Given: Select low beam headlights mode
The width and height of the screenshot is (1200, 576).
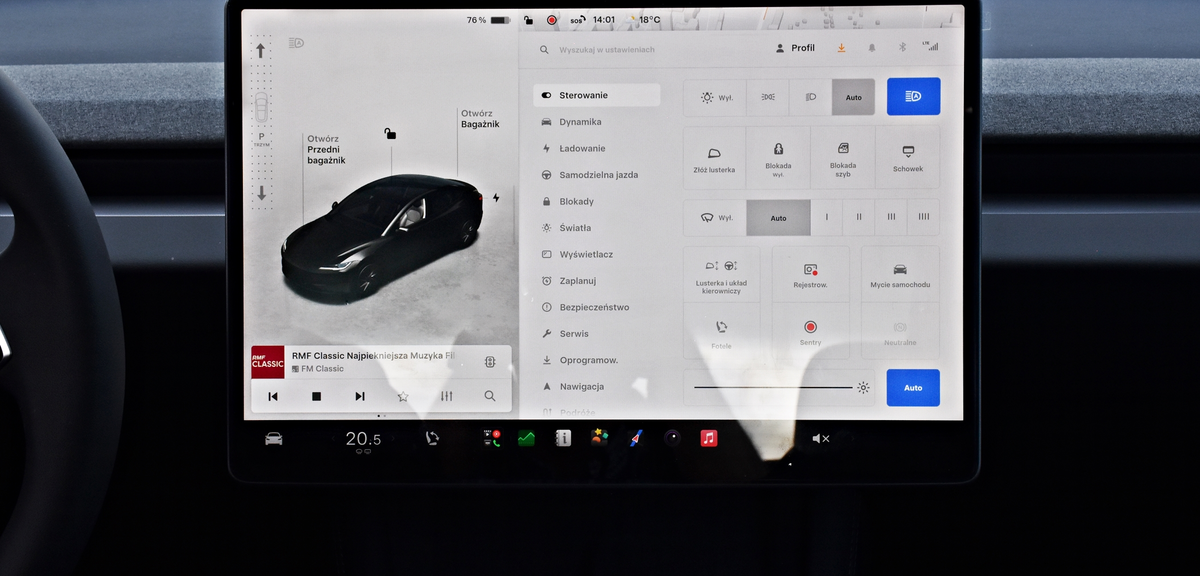Looking at the screenshot, I should tap(810, 97).
